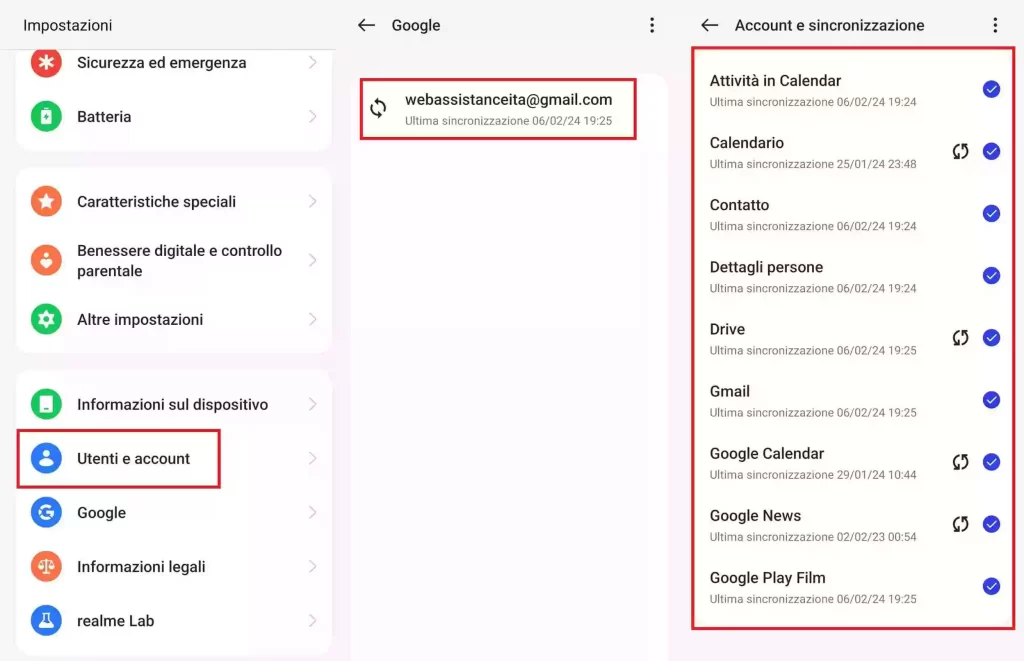Tap the Drive sync entry label

click(x=727, y=329)
